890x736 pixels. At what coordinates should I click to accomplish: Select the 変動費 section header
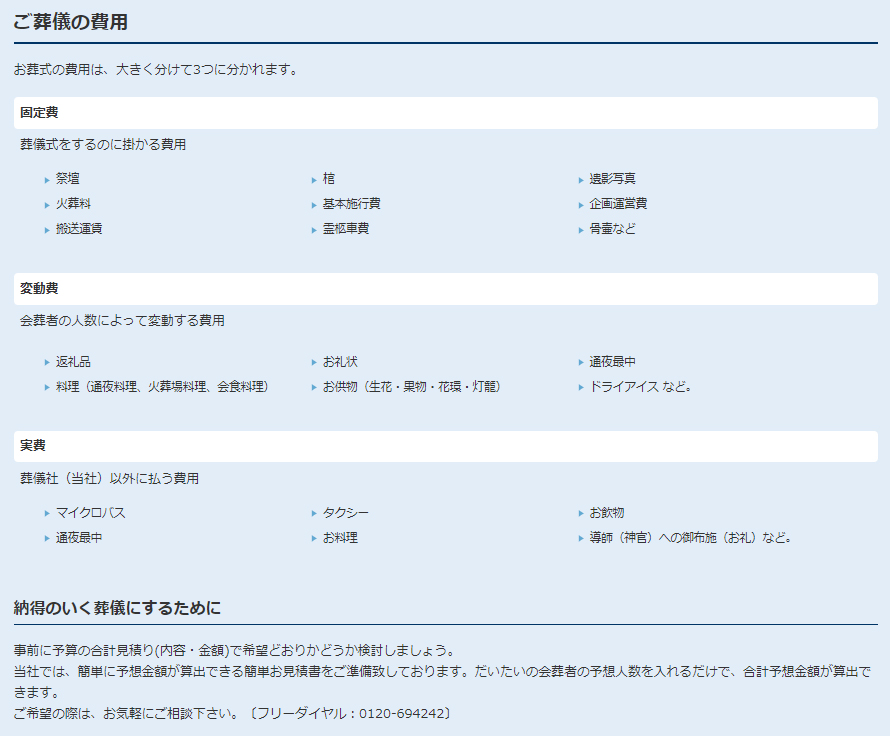click(39, 289)
